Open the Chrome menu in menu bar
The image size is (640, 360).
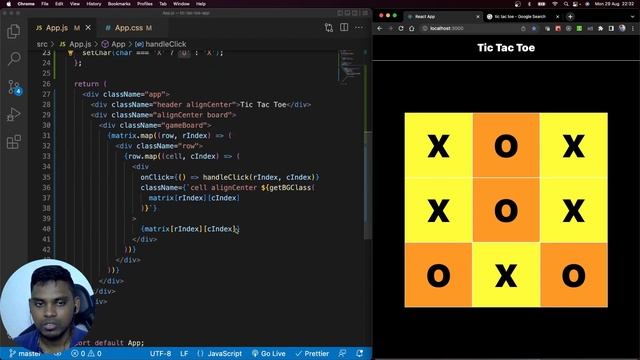point(26,4)
